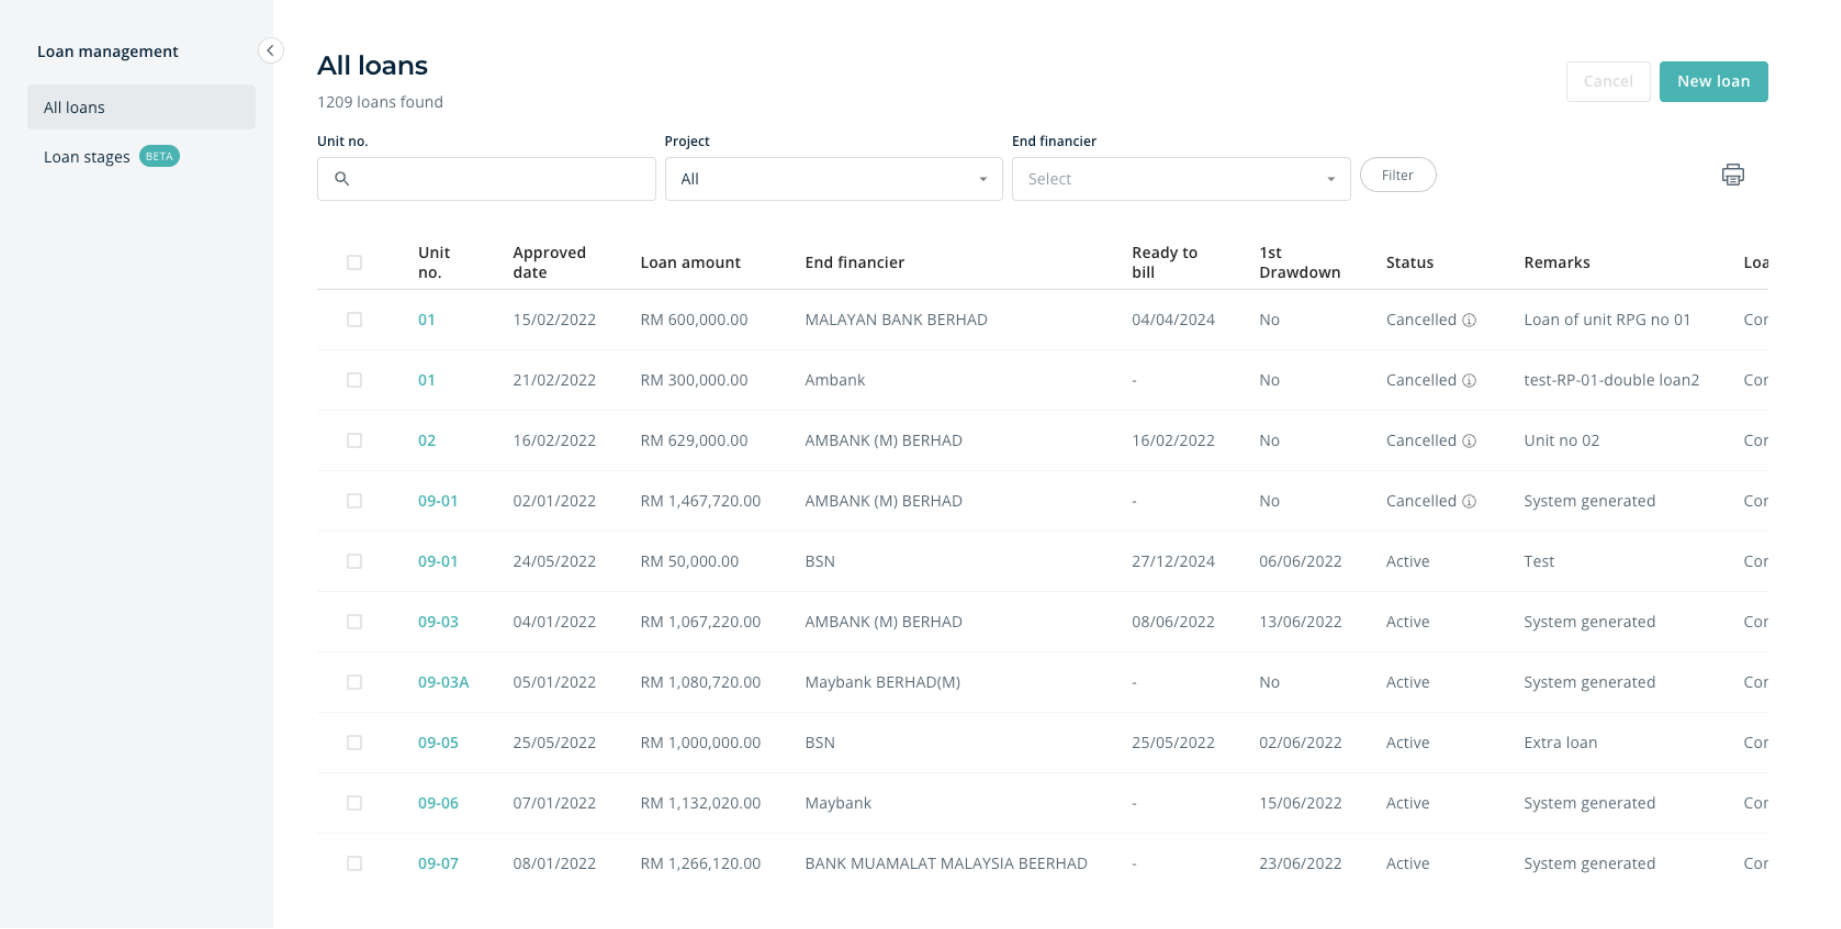Apply filters with the Filter button
The height and width of the screenshot is (929, 1841).
point(1398,175)
